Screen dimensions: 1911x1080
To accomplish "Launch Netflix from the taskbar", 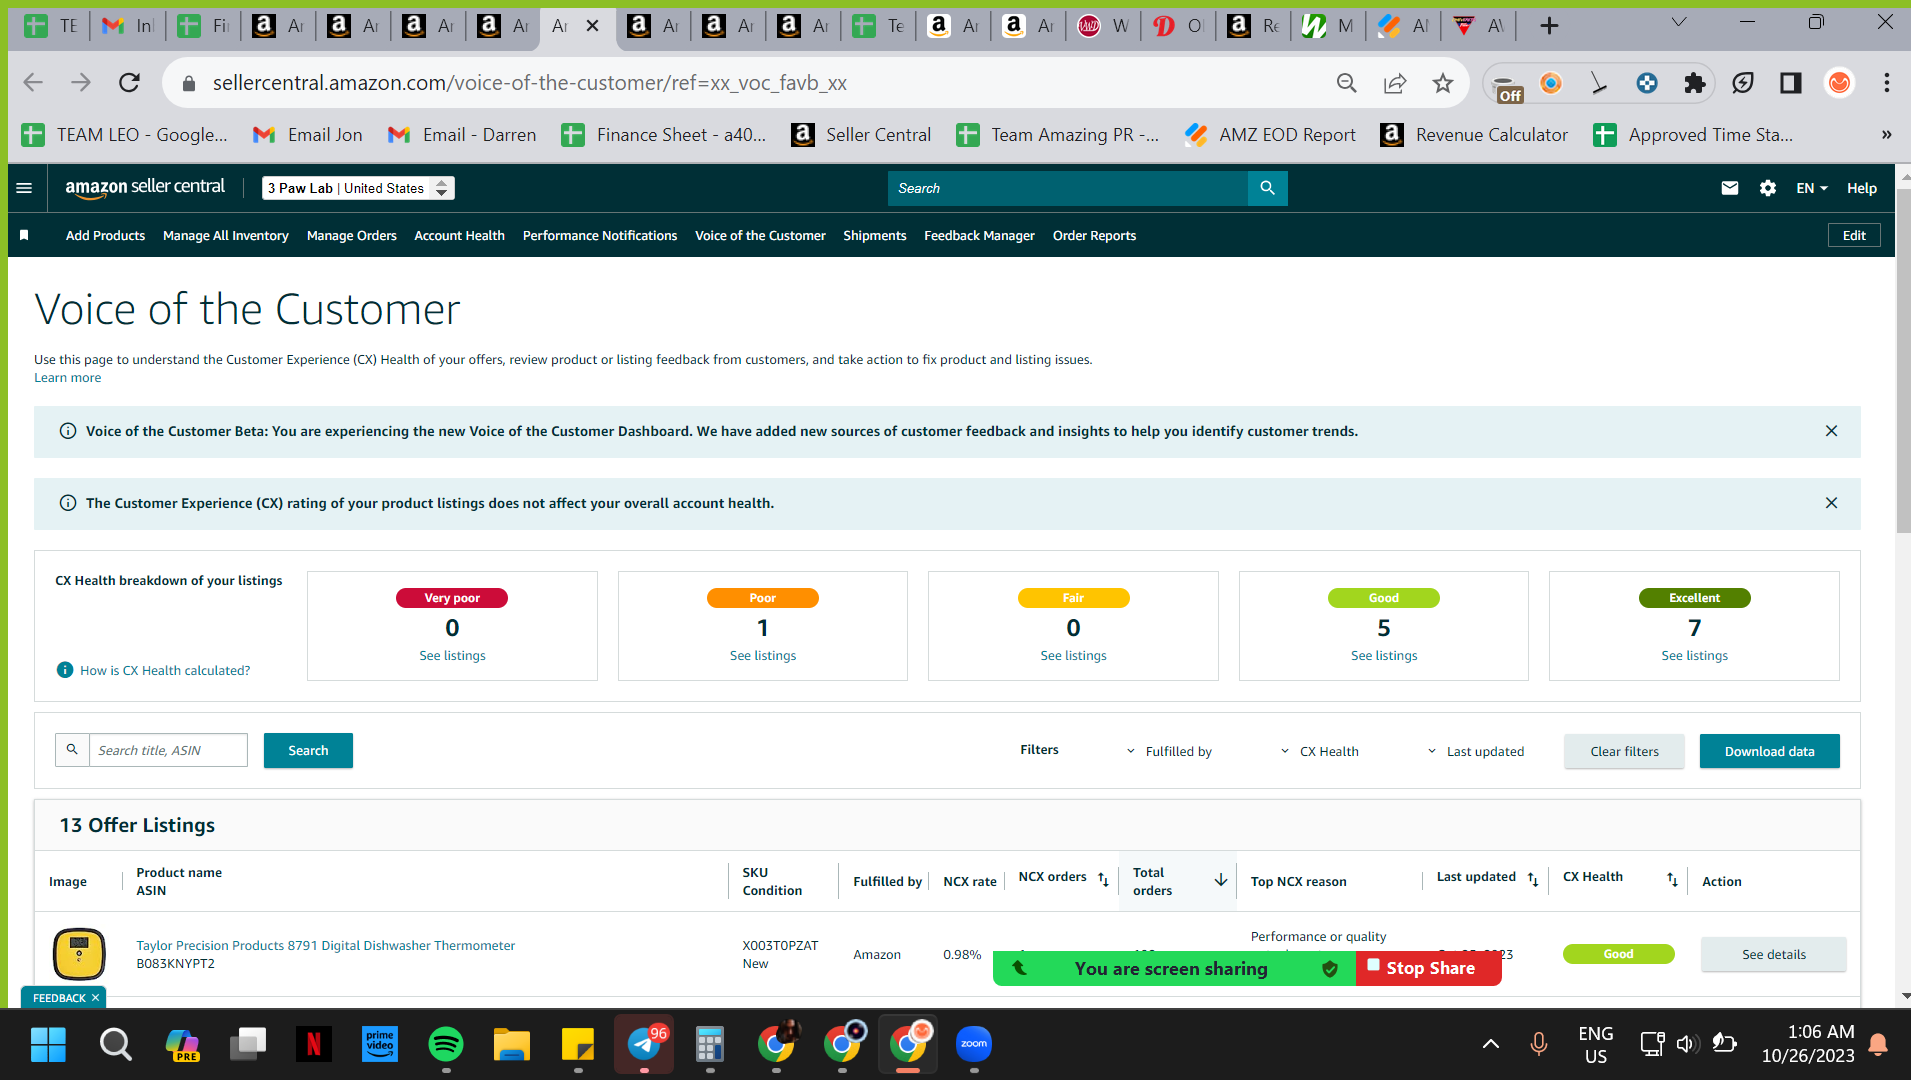I will [x=313, y=1044].
